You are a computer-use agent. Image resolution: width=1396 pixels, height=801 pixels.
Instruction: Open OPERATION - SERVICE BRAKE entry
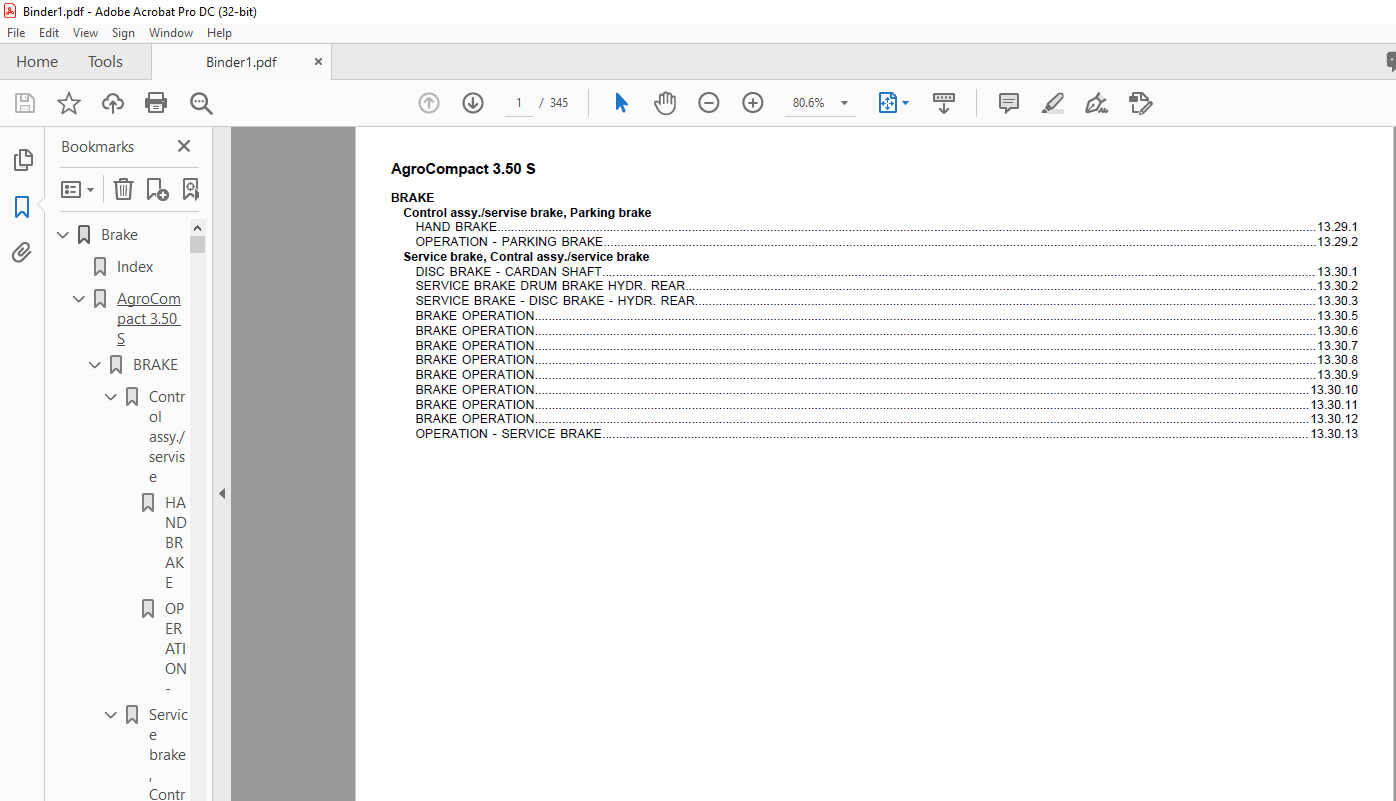coord(509,434)
